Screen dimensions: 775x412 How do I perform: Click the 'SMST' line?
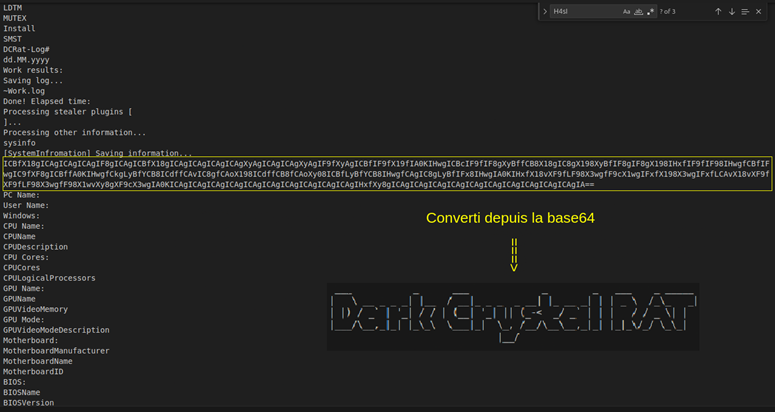coord(12,39)
